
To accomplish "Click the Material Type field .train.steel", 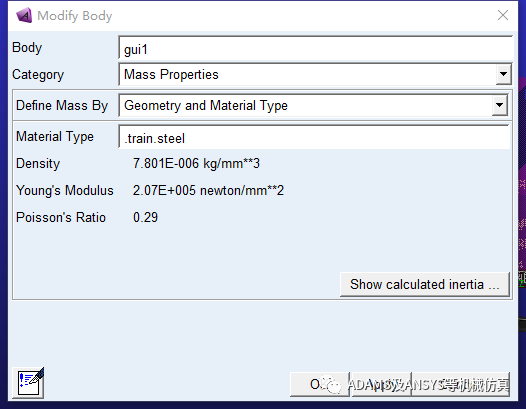I will [314, 137].
